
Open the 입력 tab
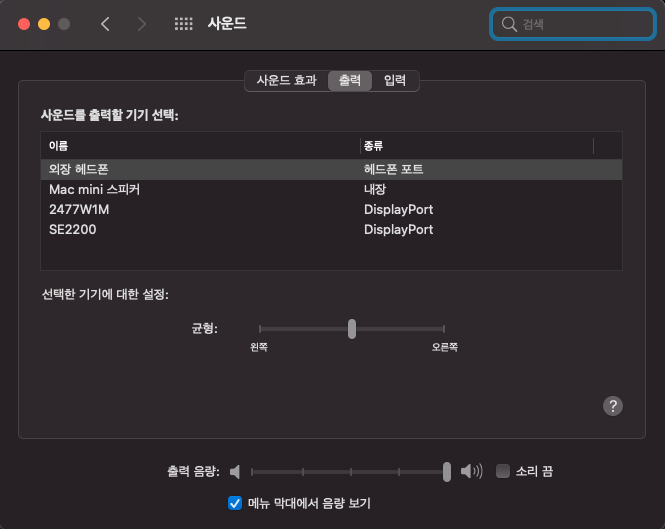pyautogui.click(x=395, y=81)
